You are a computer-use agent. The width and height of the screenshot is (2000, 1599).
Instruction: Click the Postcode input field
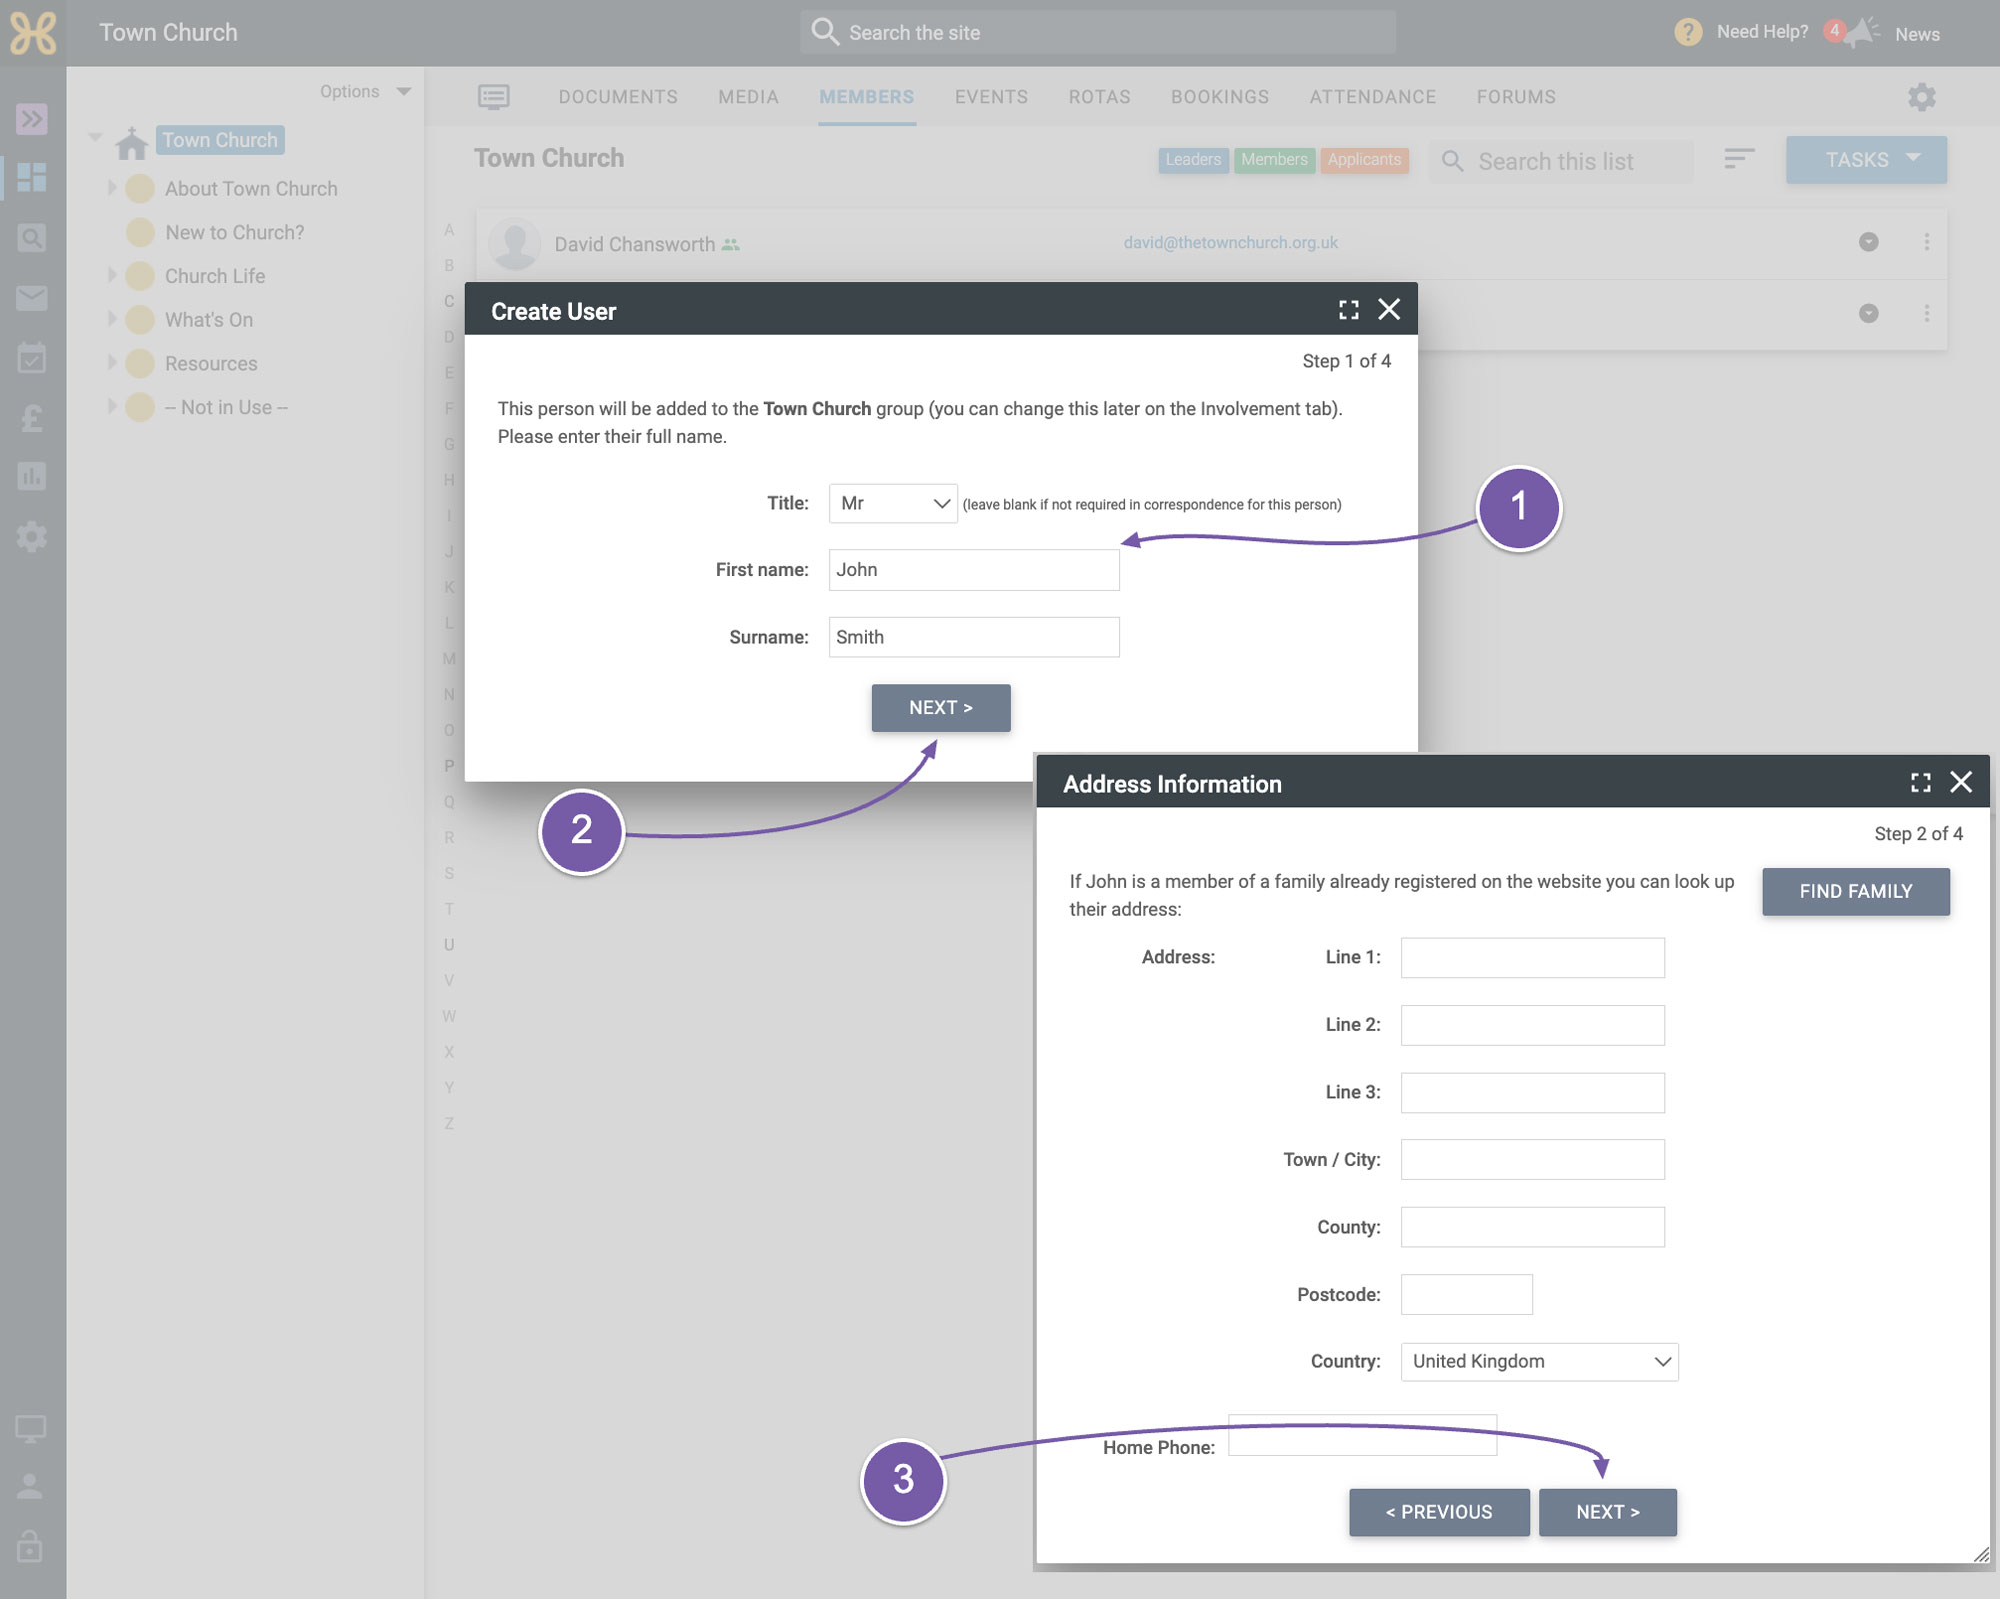tap(1466, 1295)
